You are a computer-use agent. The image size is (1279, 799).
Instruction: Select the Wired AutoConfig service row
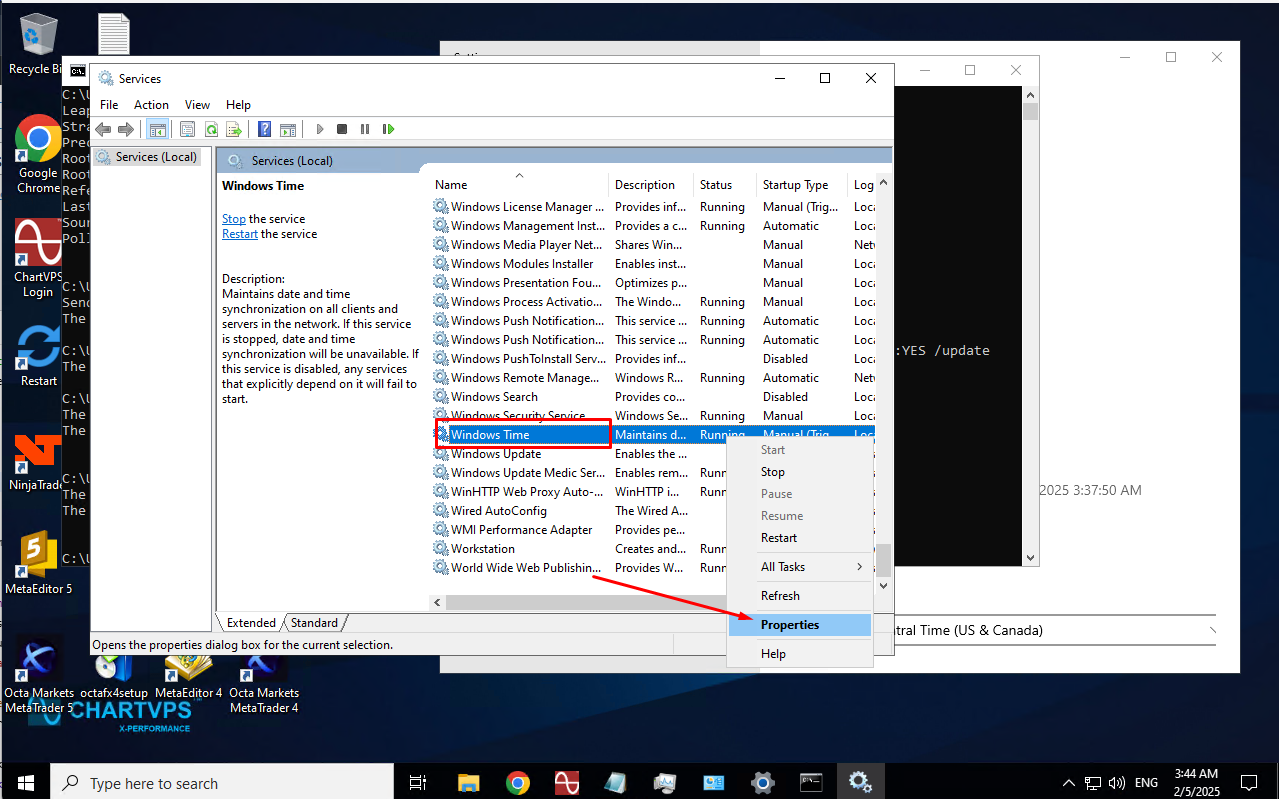click(653, 511)
